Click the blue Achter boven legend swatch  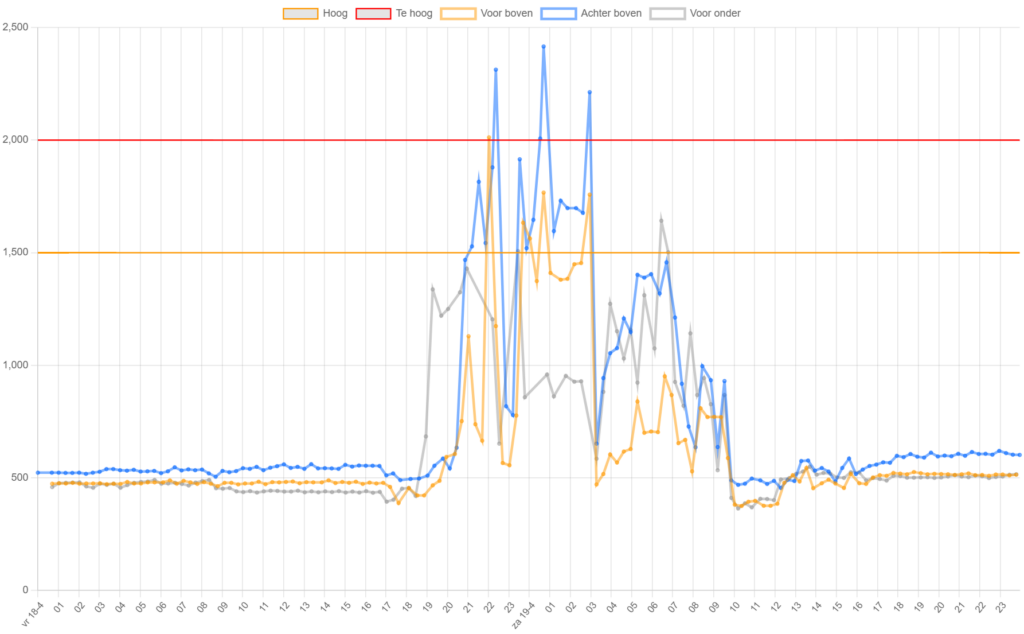pyautogui.click(x=557, y=14)
